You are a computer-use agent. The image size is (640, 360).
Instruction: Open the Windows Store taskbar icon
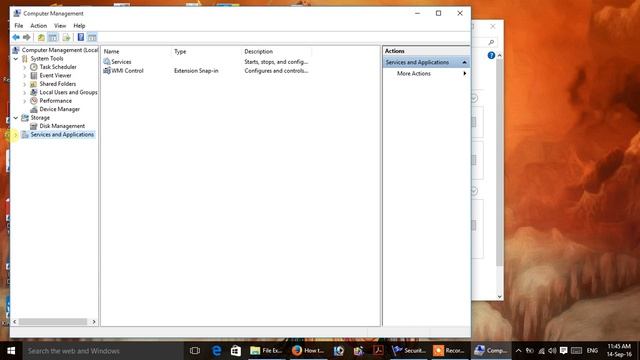pos(236,351)
